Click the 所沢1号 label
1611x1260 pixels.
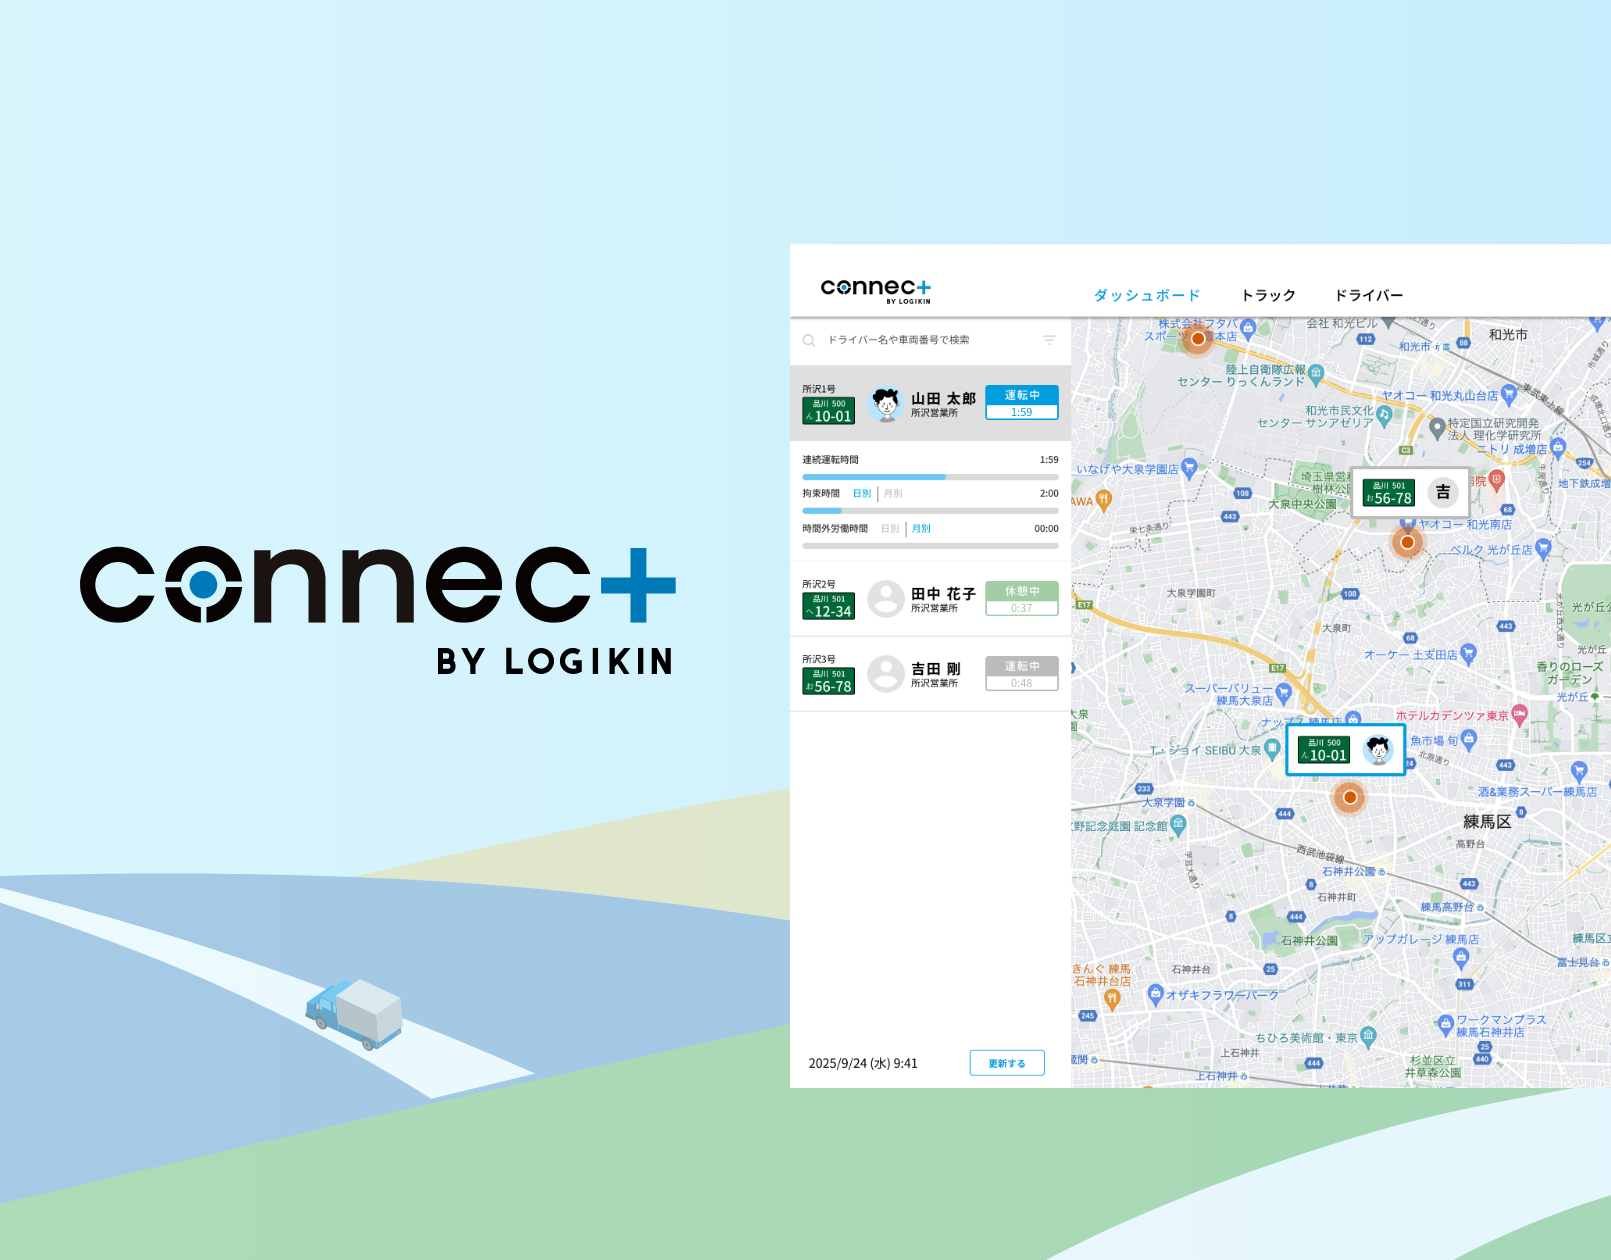(x=819, y=389)
